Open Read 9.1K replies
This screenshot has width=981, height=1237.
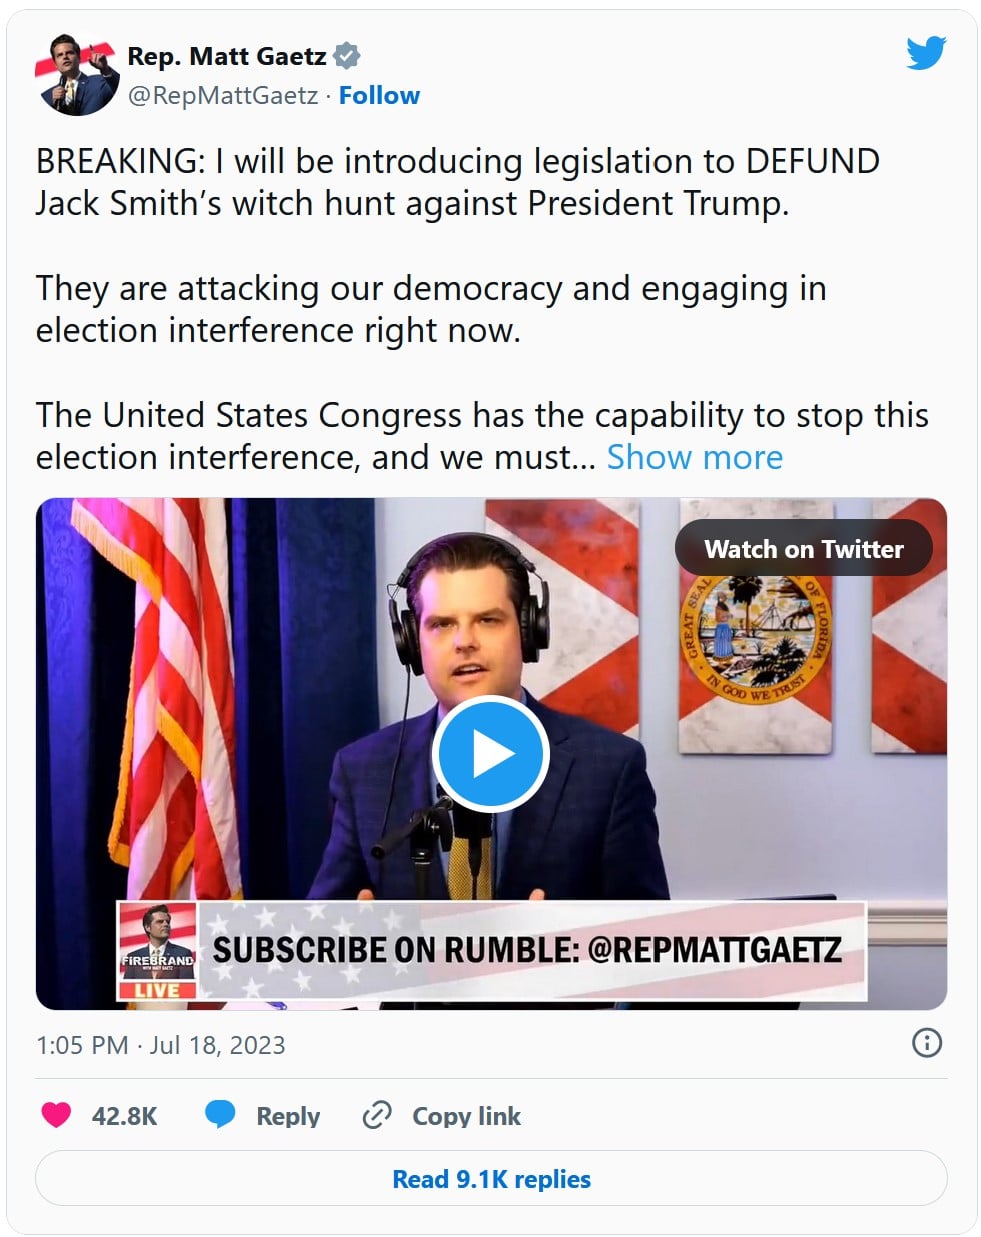tap(491, 1179)
